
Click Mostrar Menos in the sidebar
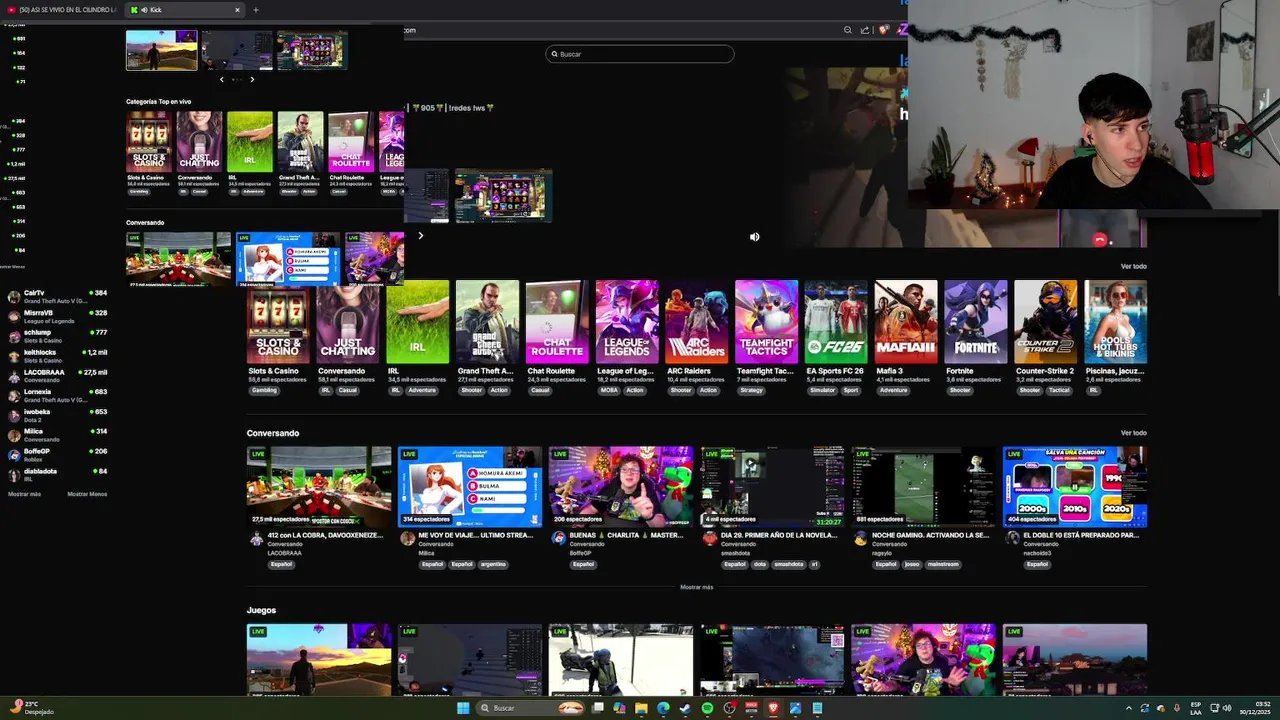87,494
